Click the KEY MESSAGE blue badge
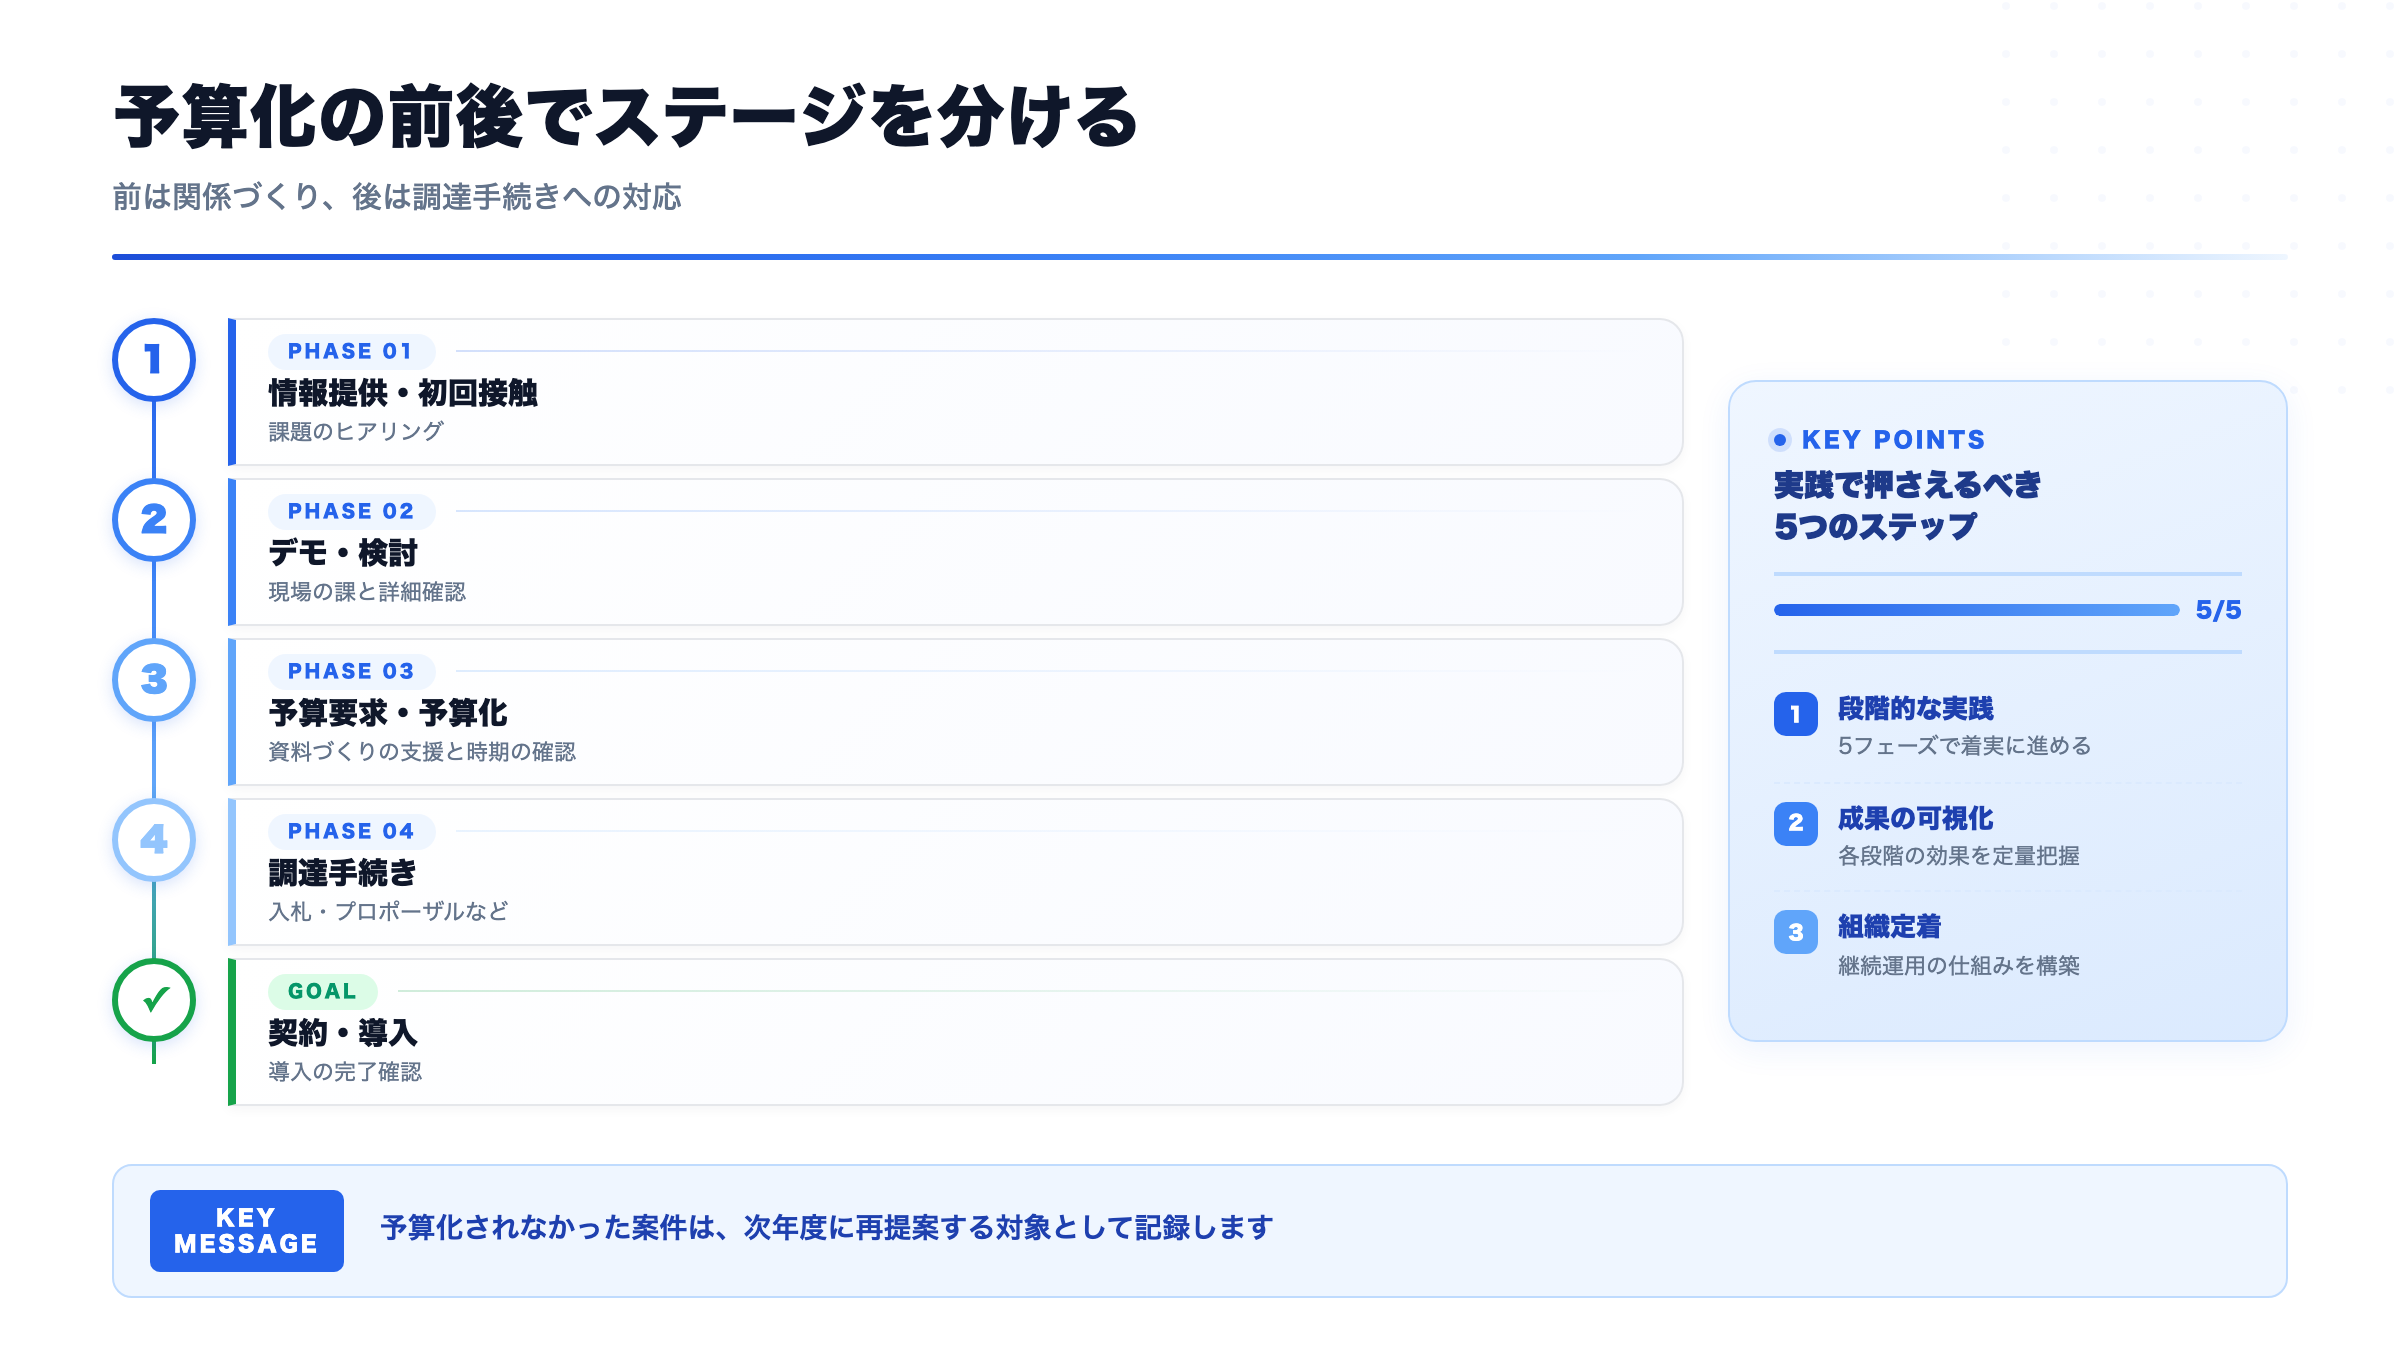This screenshot has width=2400, height=1350. 247,1231
